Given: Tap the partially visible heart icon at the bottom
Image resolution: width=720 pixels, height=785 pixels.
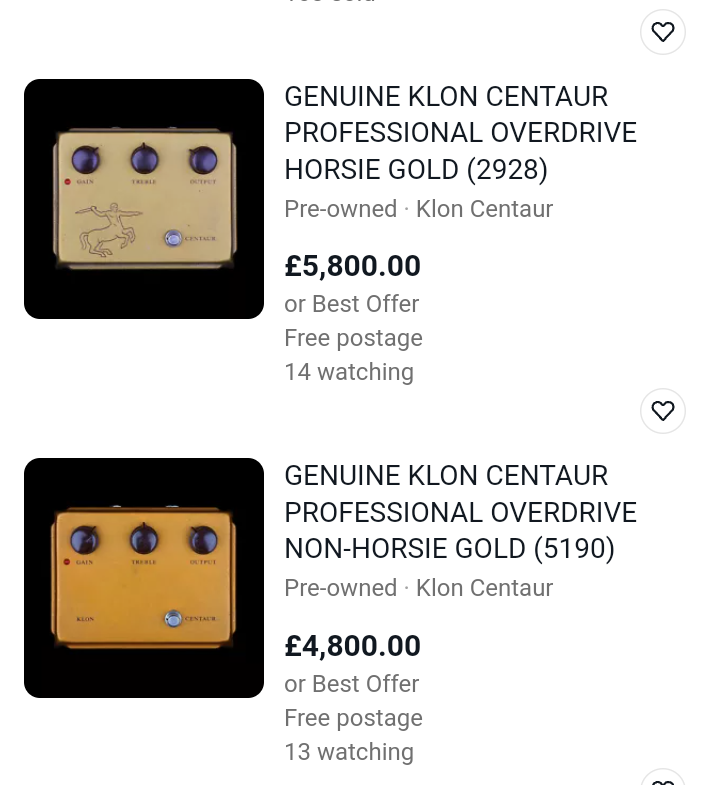Looking at the screenshot, I should tap(663, 780).
